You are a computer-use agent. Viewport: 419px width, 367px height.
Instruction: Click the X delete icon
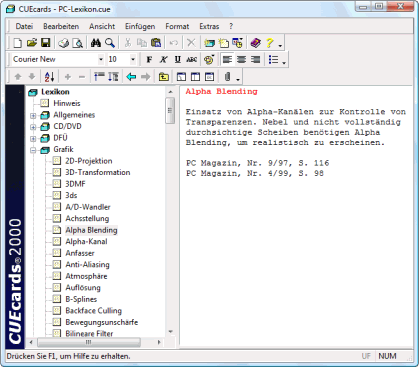(191, 43)
